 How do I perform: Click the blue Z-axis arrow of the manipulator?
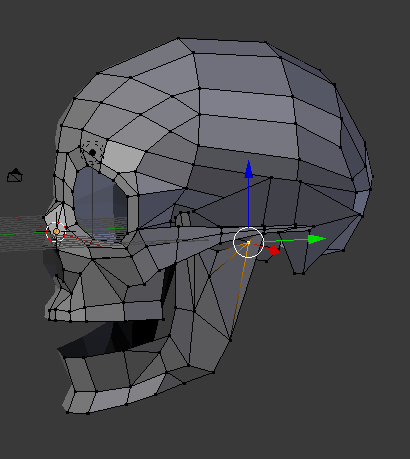click(x=249, y=169)
